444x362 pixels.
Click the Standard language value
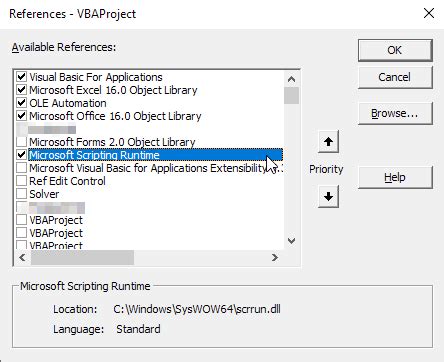[x=138, y=329]
